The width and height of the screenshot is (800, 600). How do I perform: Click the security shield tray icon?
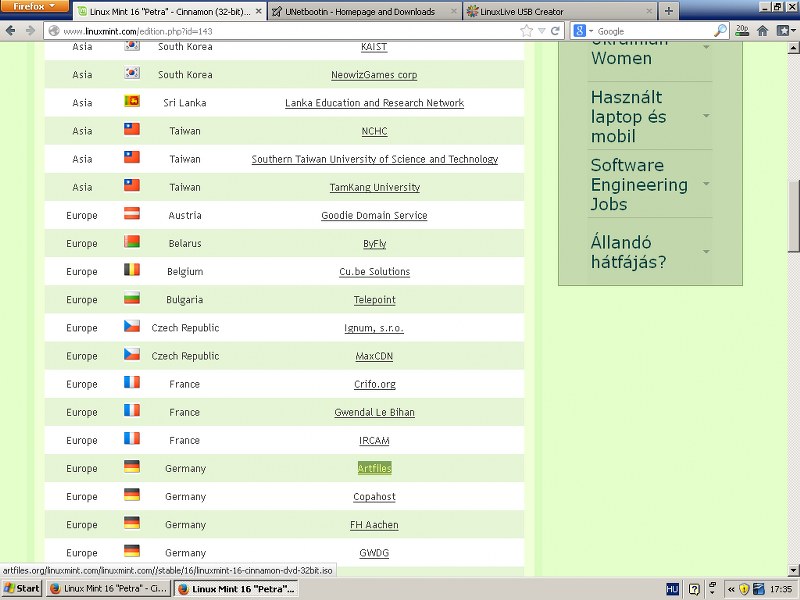(x=744, y=589)
